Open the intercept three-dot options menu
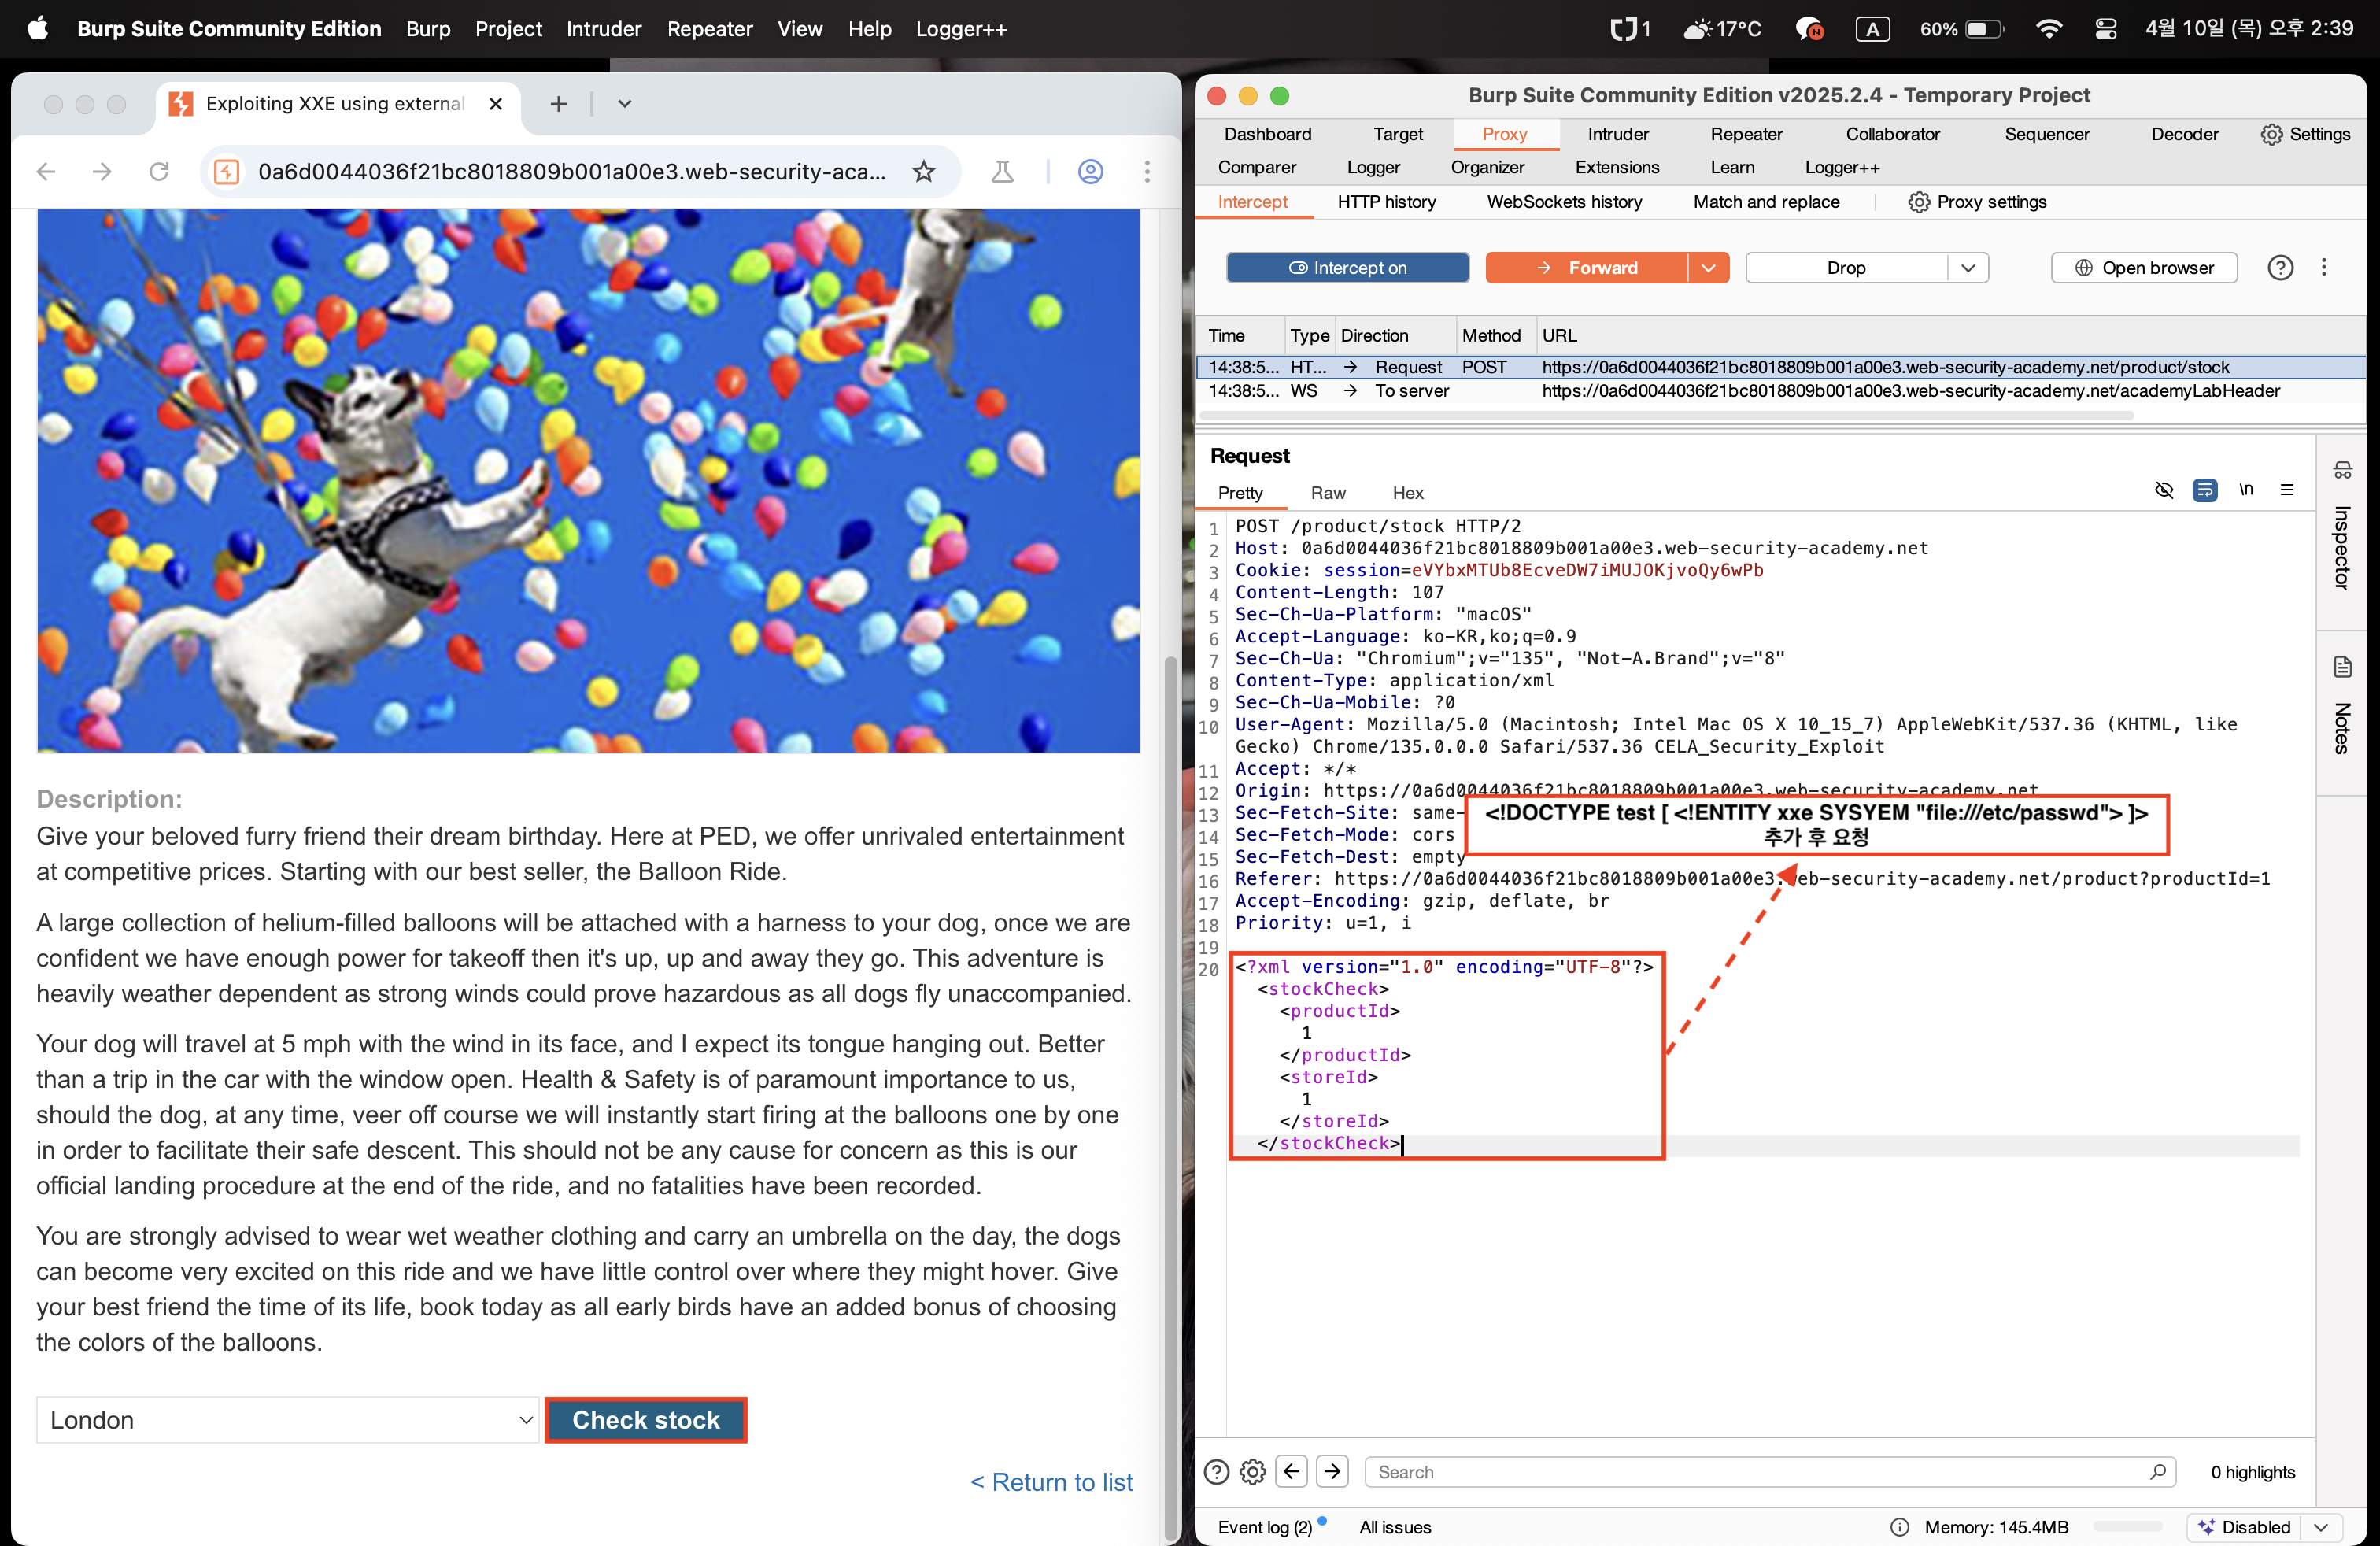The width and height of the screenshot is (2380, 1546). (x=2324, y=268)
